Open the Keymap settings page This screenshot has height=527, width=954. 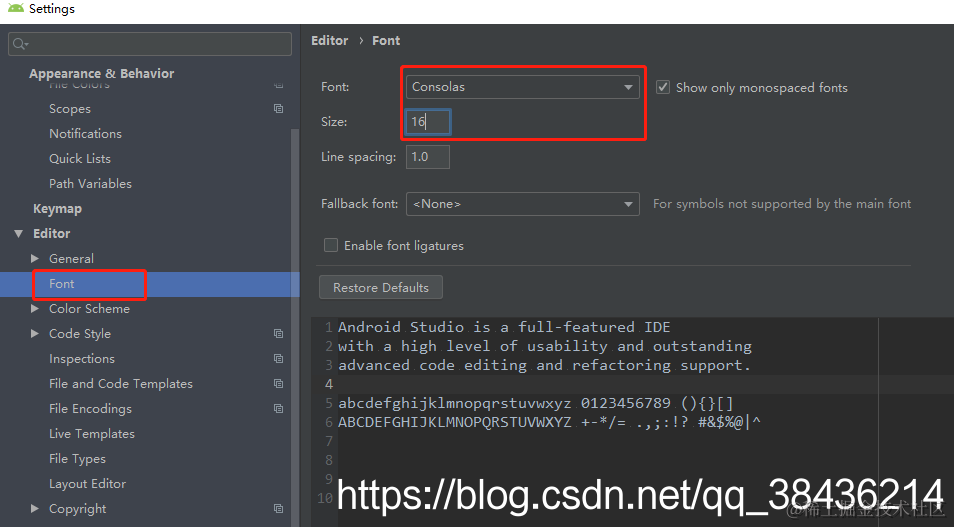click(57, 209)
